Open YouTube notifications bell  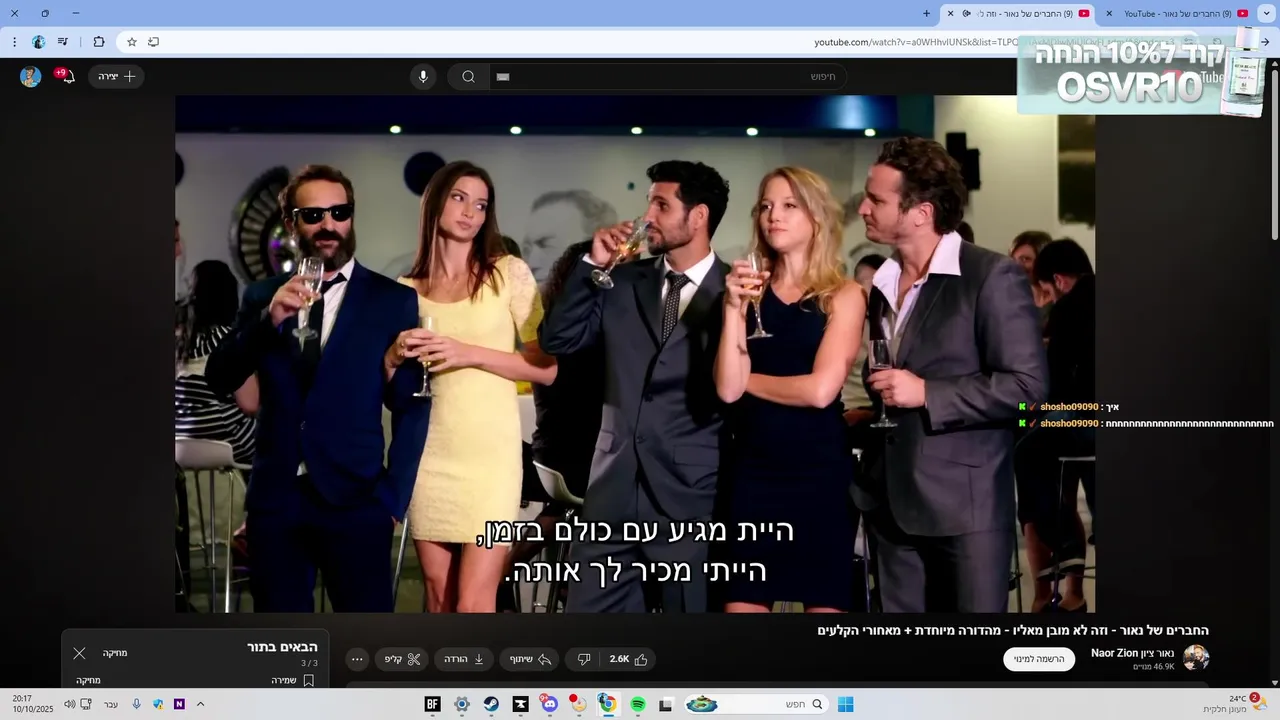[x=66, y=76]
